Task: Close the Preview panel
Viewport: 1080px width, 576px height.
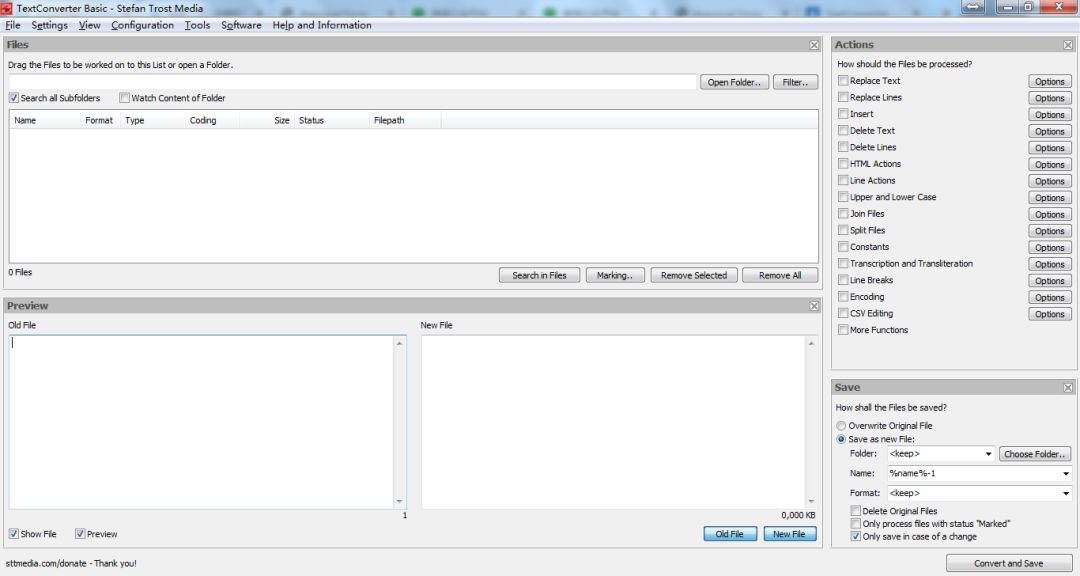Action: coord(814,306)
